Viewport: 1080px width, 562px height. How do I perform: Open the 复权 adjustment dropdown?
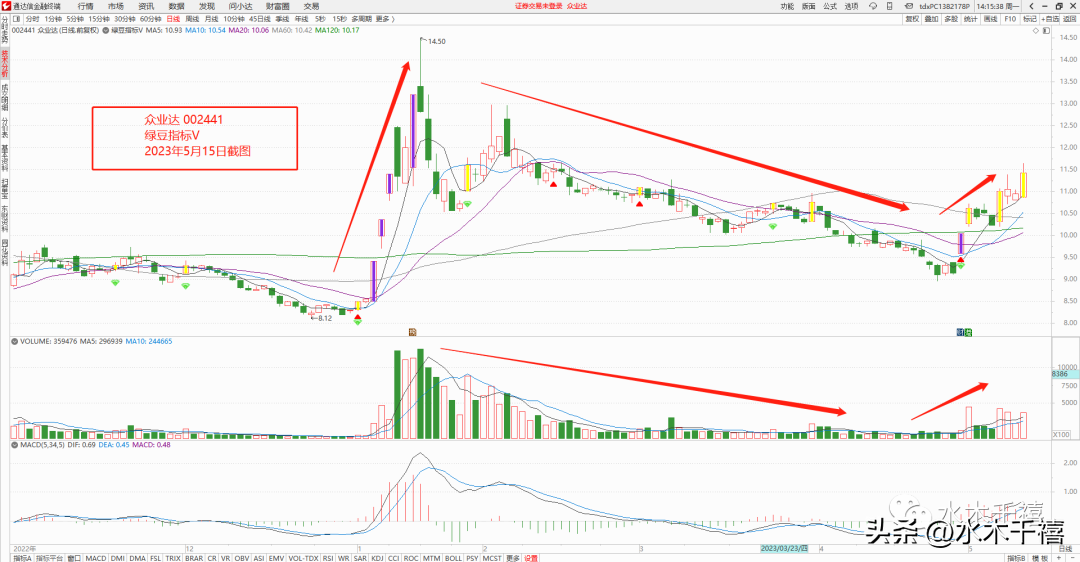(912, 19)
